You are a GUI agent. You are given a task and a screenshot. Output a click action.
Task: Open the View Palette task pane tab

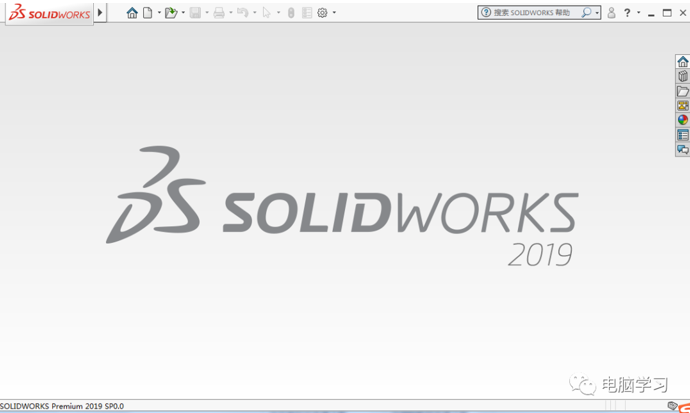pos(683,106)
